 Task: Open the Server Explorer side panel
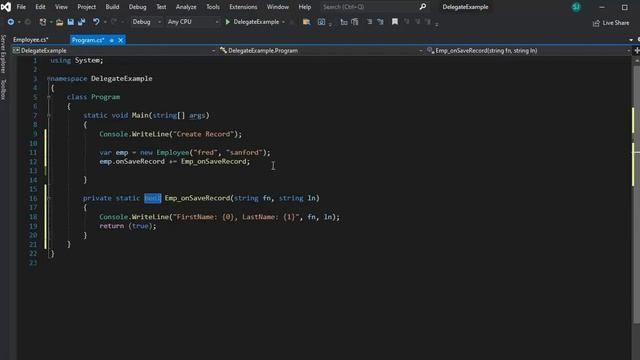3,54
